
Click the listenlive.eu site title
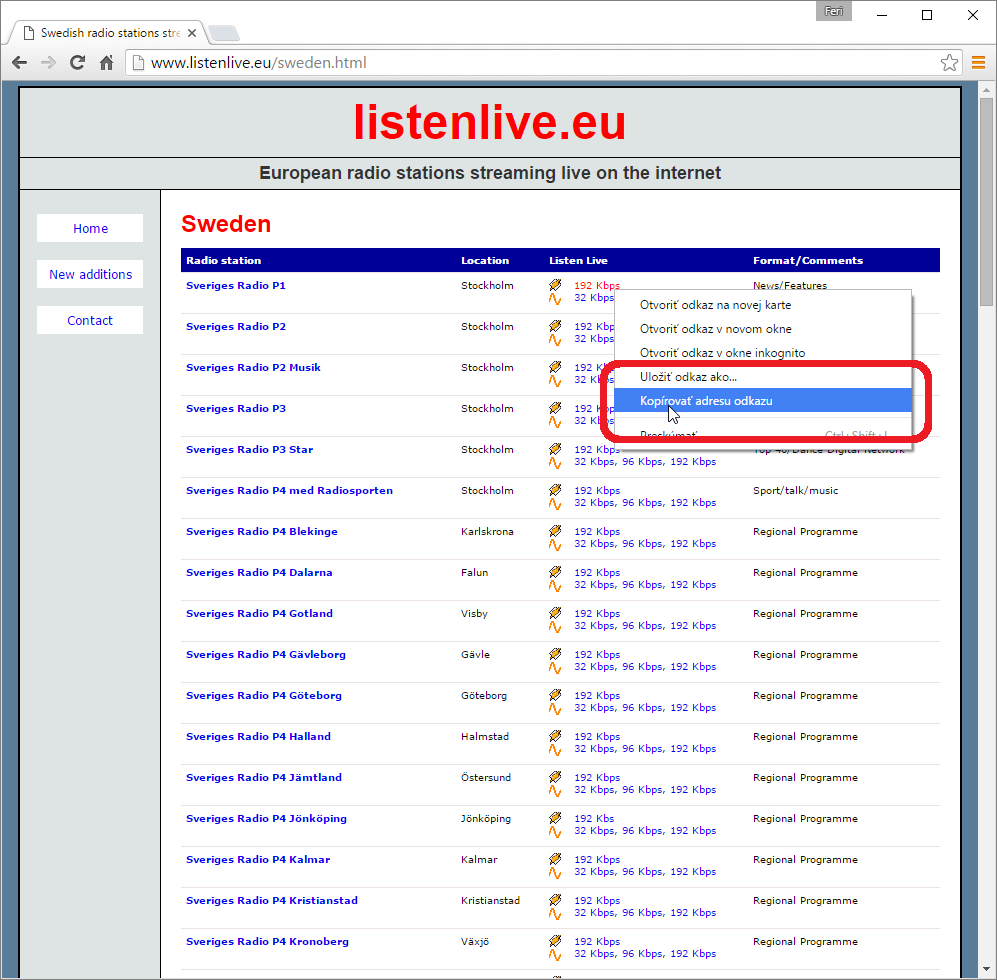[490, 122]
